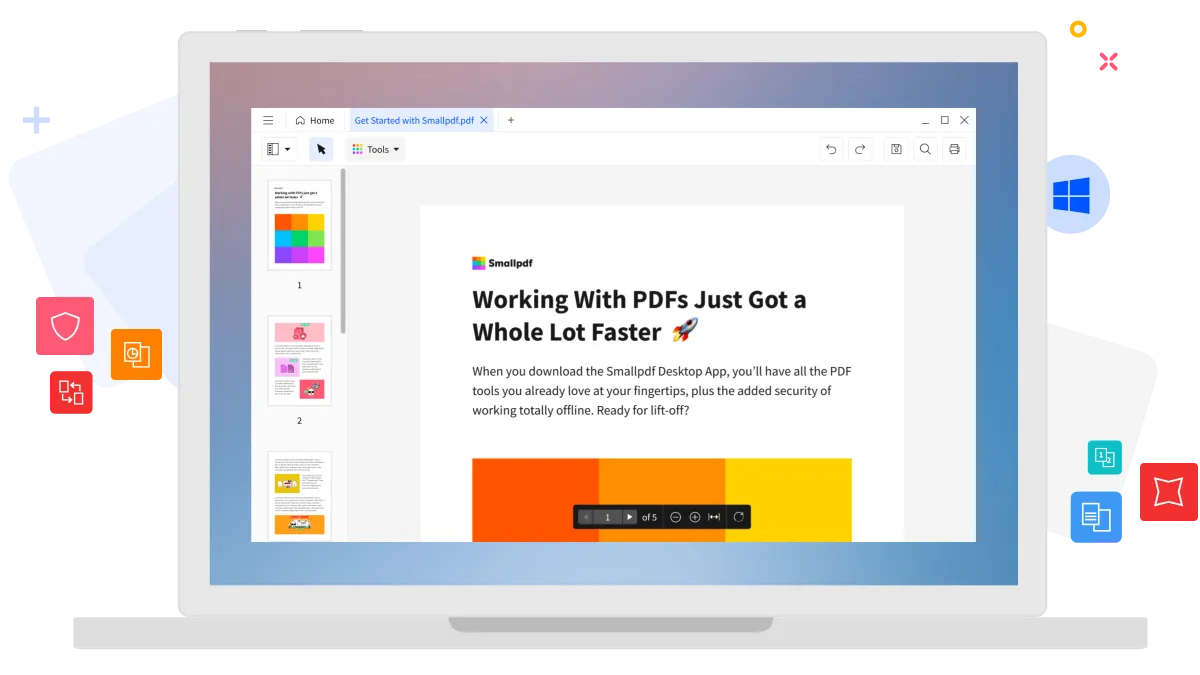Select the cursor arrow tool
The image size is (1200, 675).
point(321,148)
